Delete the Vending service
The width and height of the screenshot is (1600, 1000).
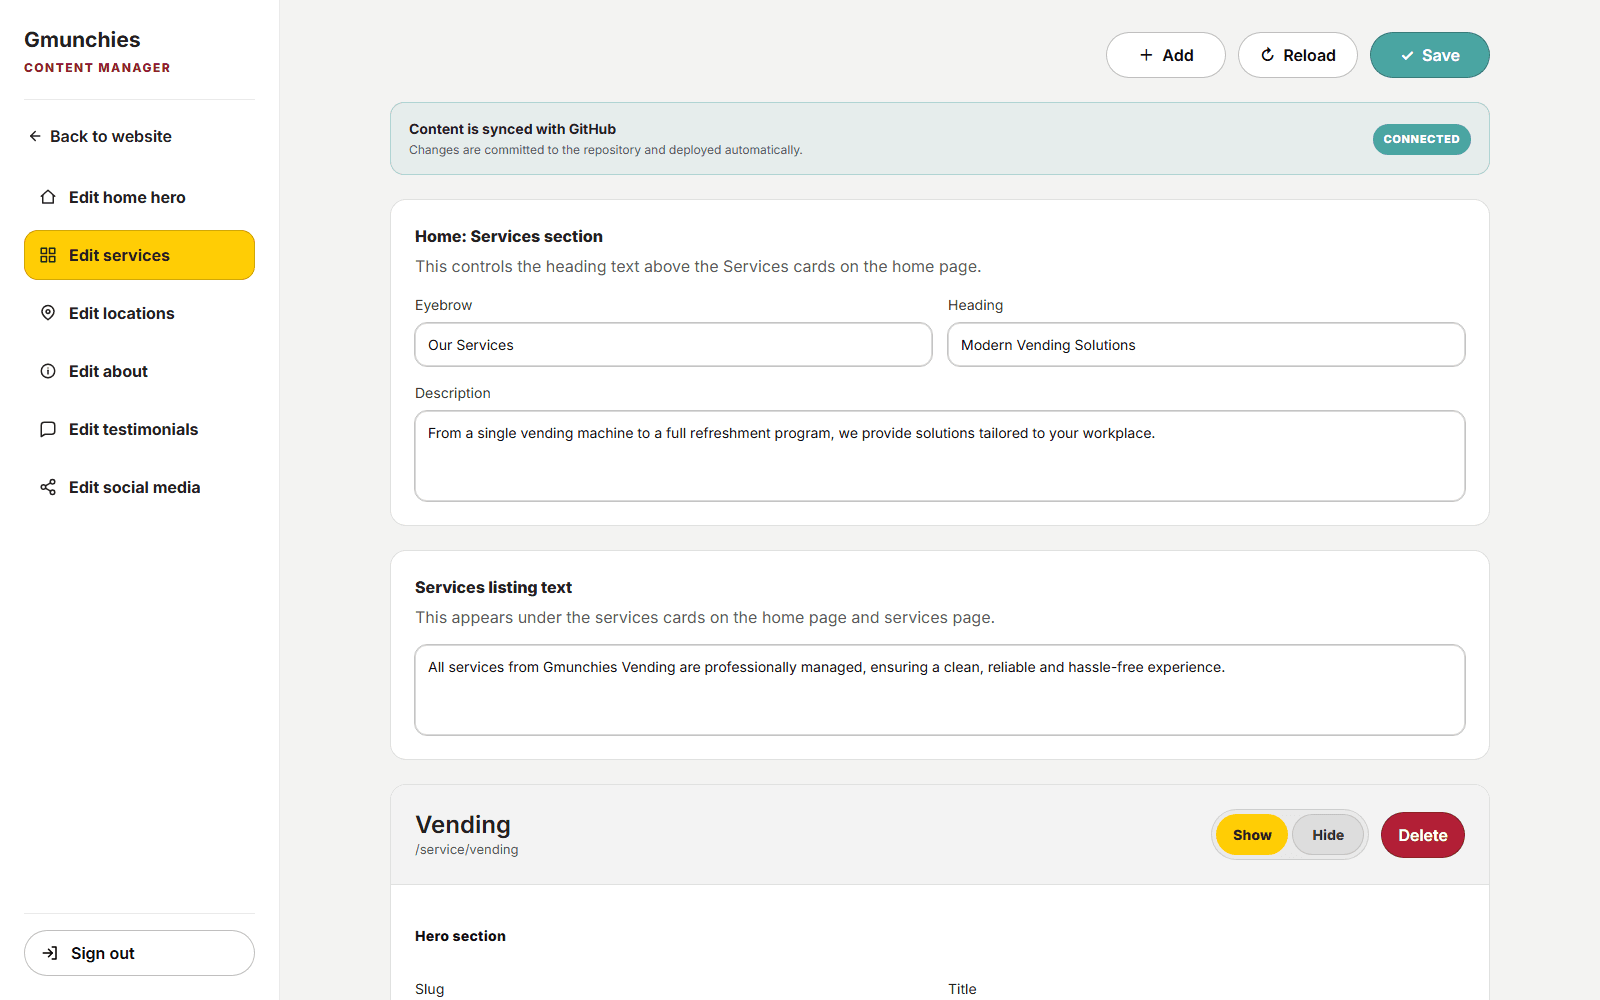click(x=1422, y=835)
